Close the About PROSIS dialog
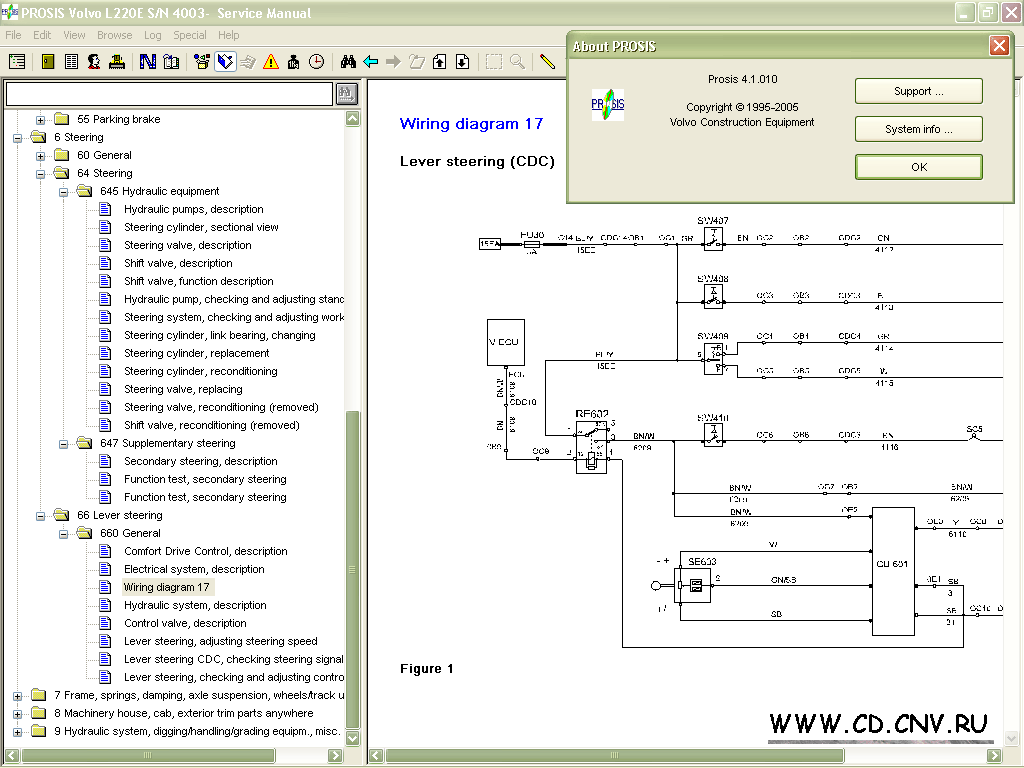1024x768 pixels. [x=999, y=46]
